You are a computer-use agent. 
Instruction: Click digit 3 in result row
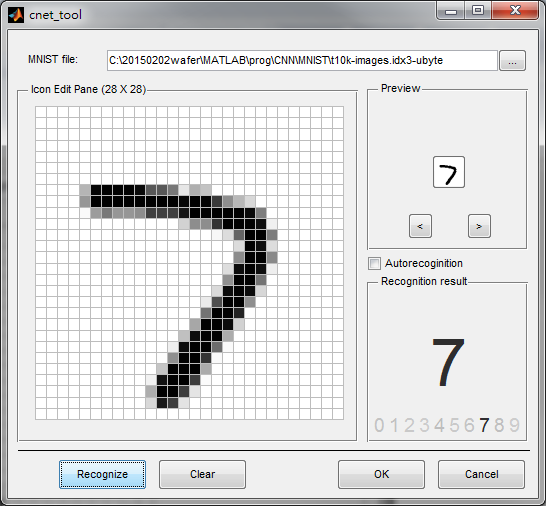pyautogui.click(x=424, y=425)
